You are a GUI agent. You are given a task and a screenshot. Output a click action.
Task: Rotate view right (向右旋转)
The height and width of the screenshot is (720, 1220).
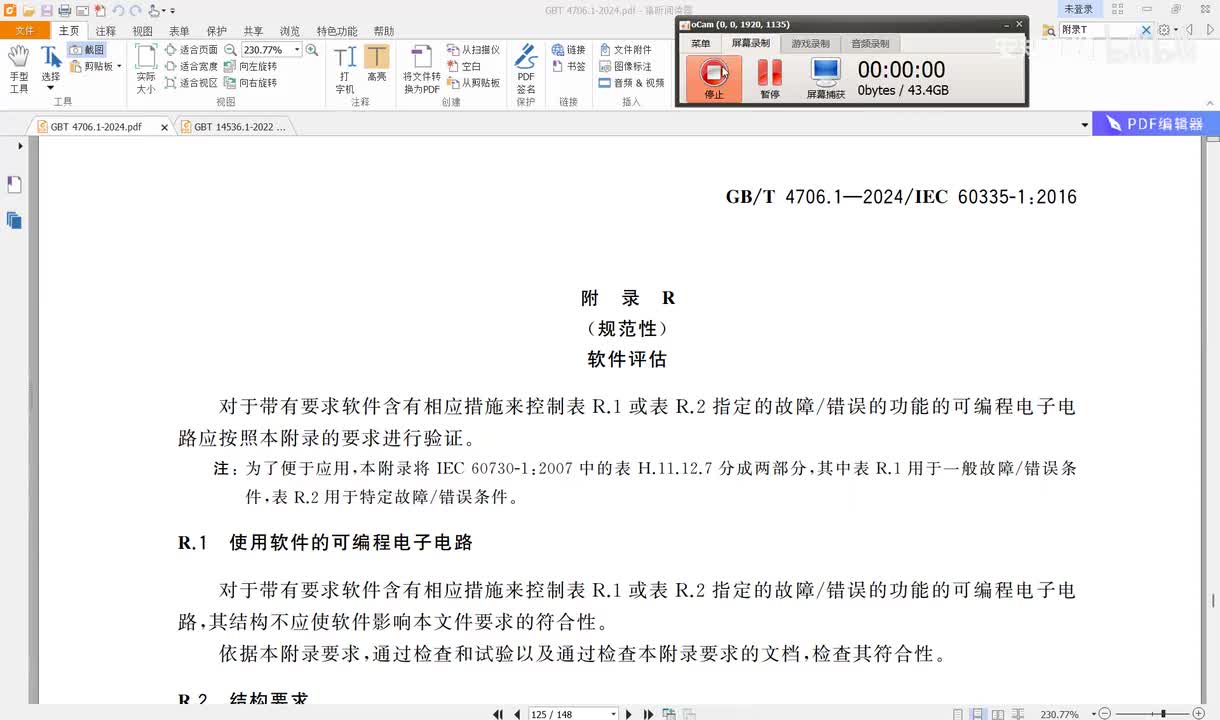point(250,83)
